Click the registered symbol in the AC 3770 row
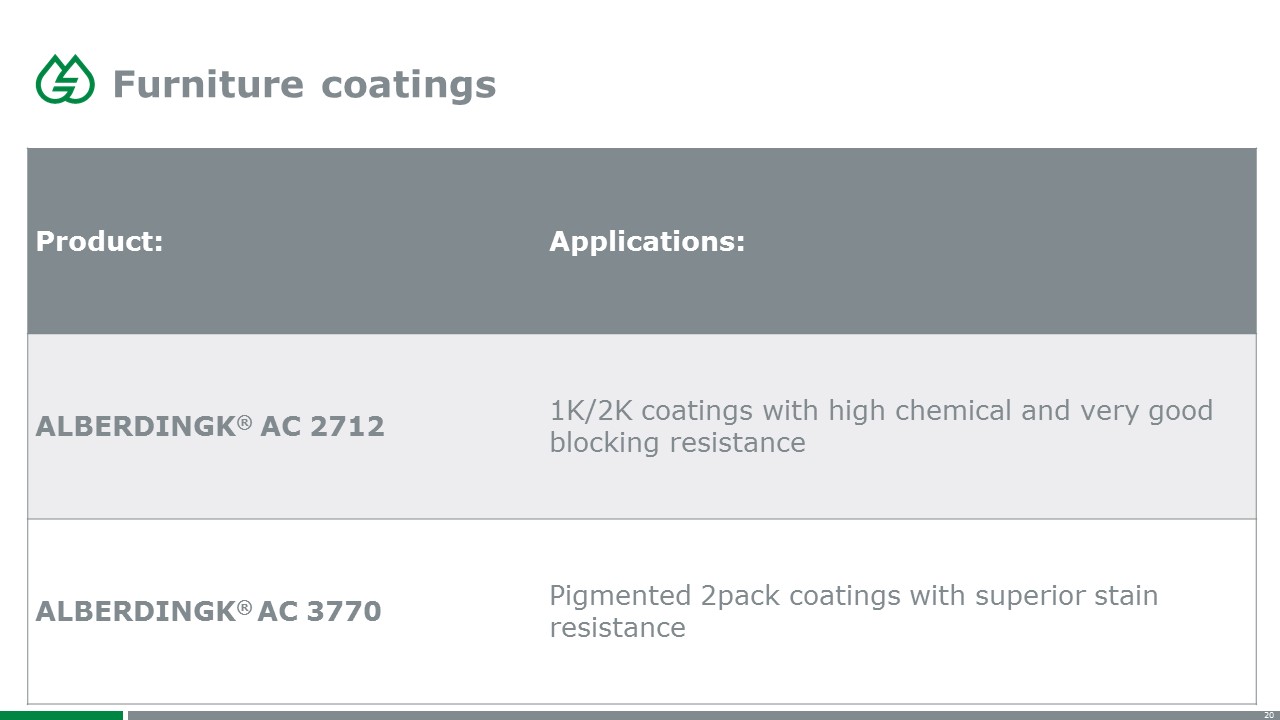Image resolution: width=1280 pixels, height=720 pixels. (245, 607)
